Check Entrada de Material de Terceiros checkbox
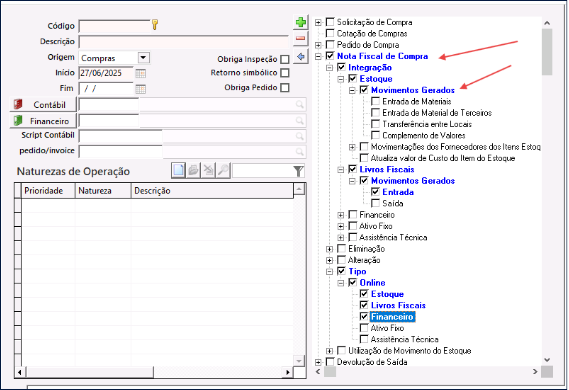This screenshot has height=390, width=569. click(x=376, y=112)
